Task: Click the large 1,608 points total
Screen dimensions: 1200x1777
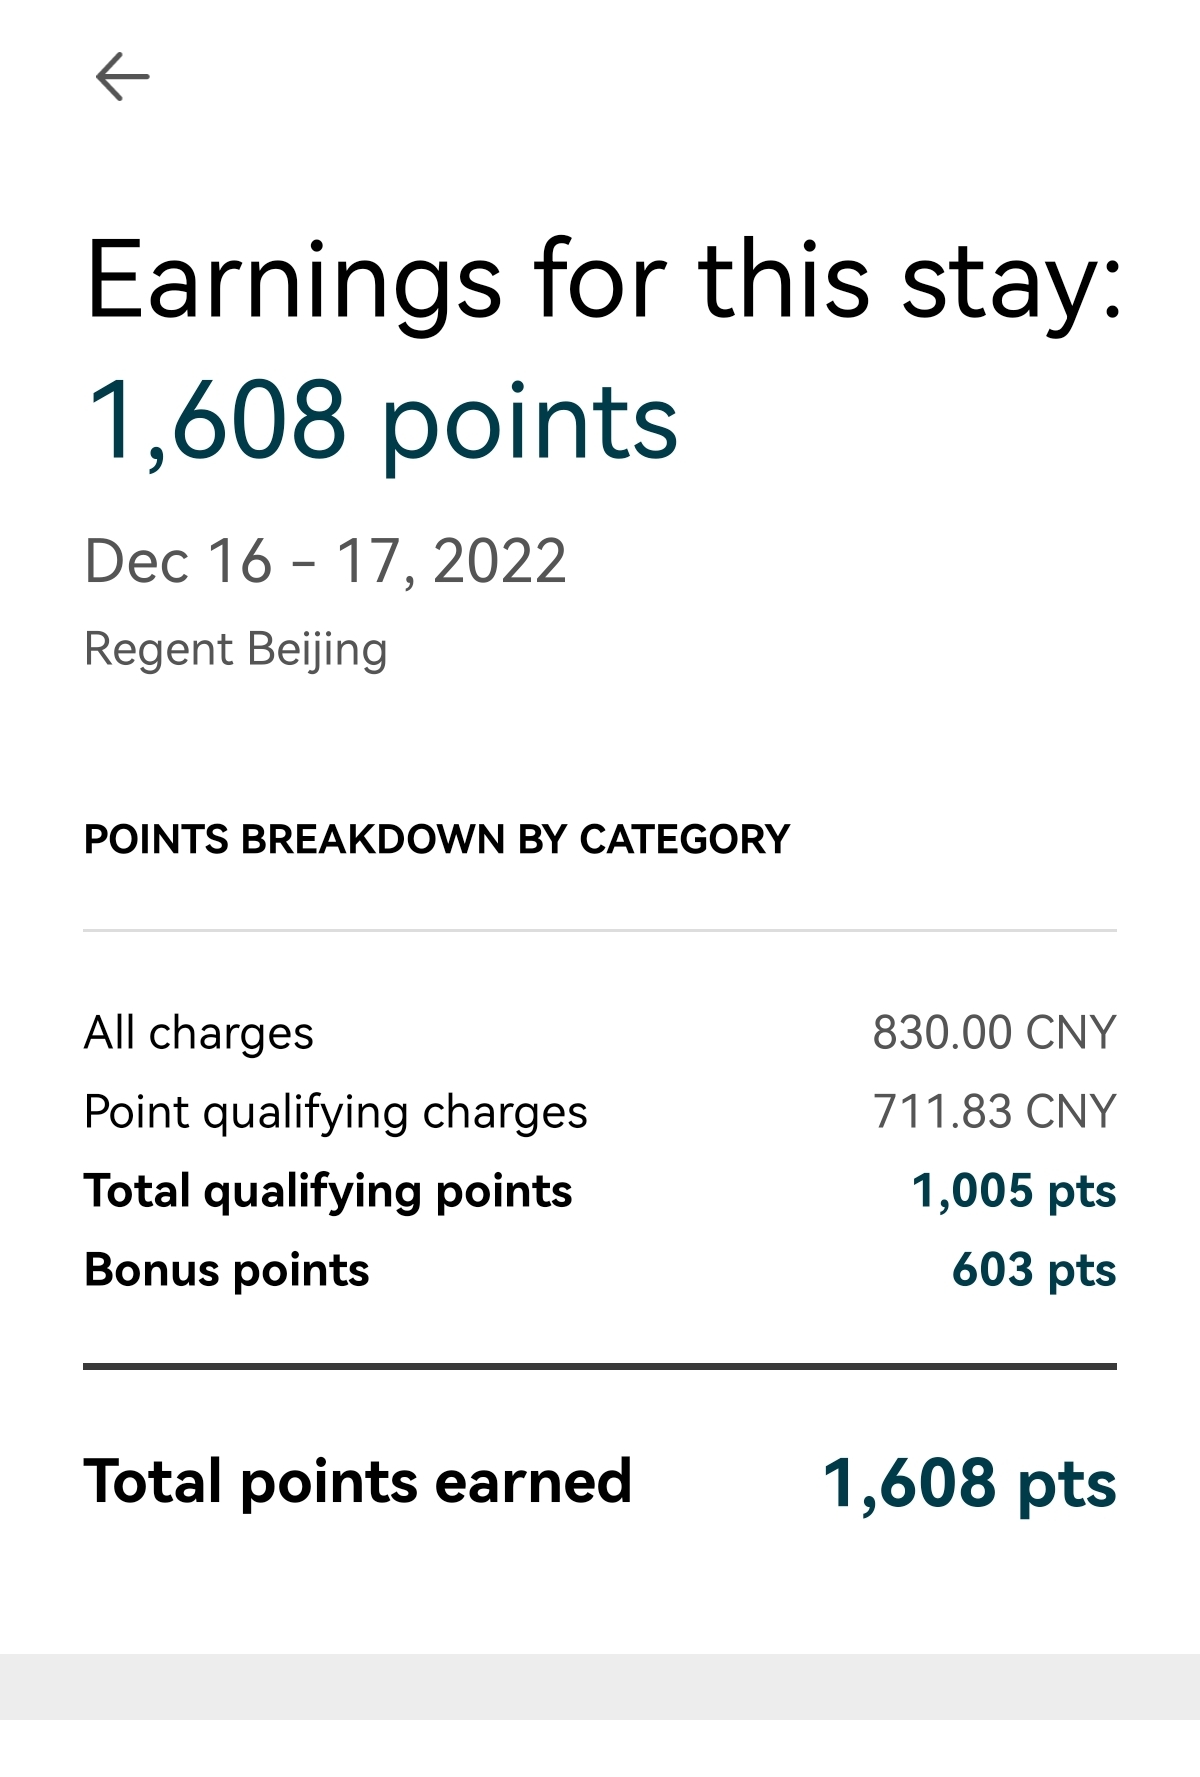Action: click(382, 423)
